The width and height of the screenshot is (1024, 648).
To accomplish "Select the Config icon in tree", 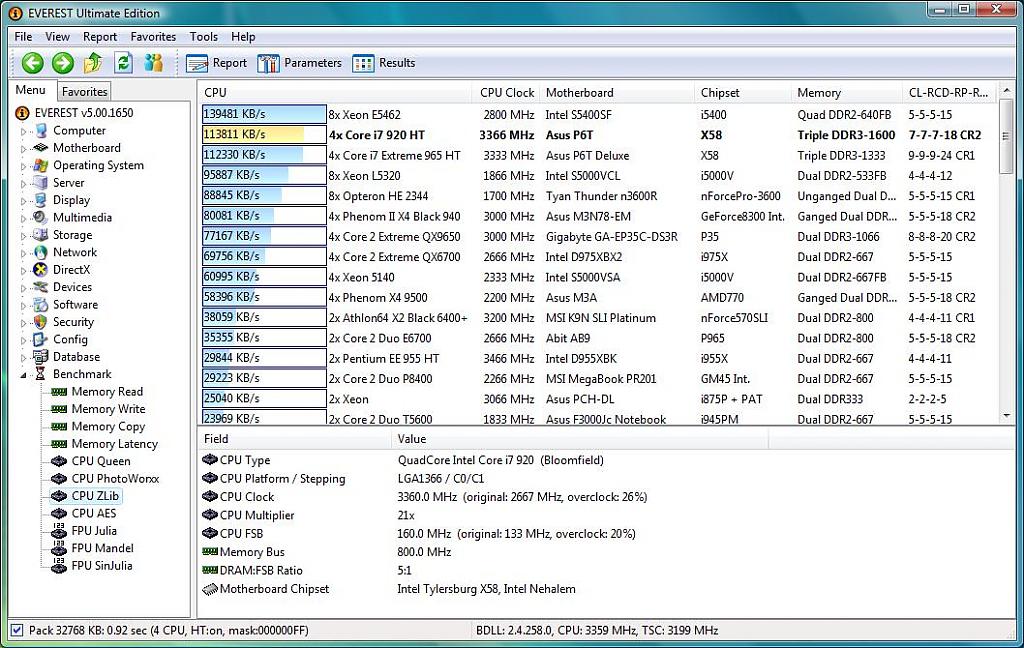I will pos(40,339).
